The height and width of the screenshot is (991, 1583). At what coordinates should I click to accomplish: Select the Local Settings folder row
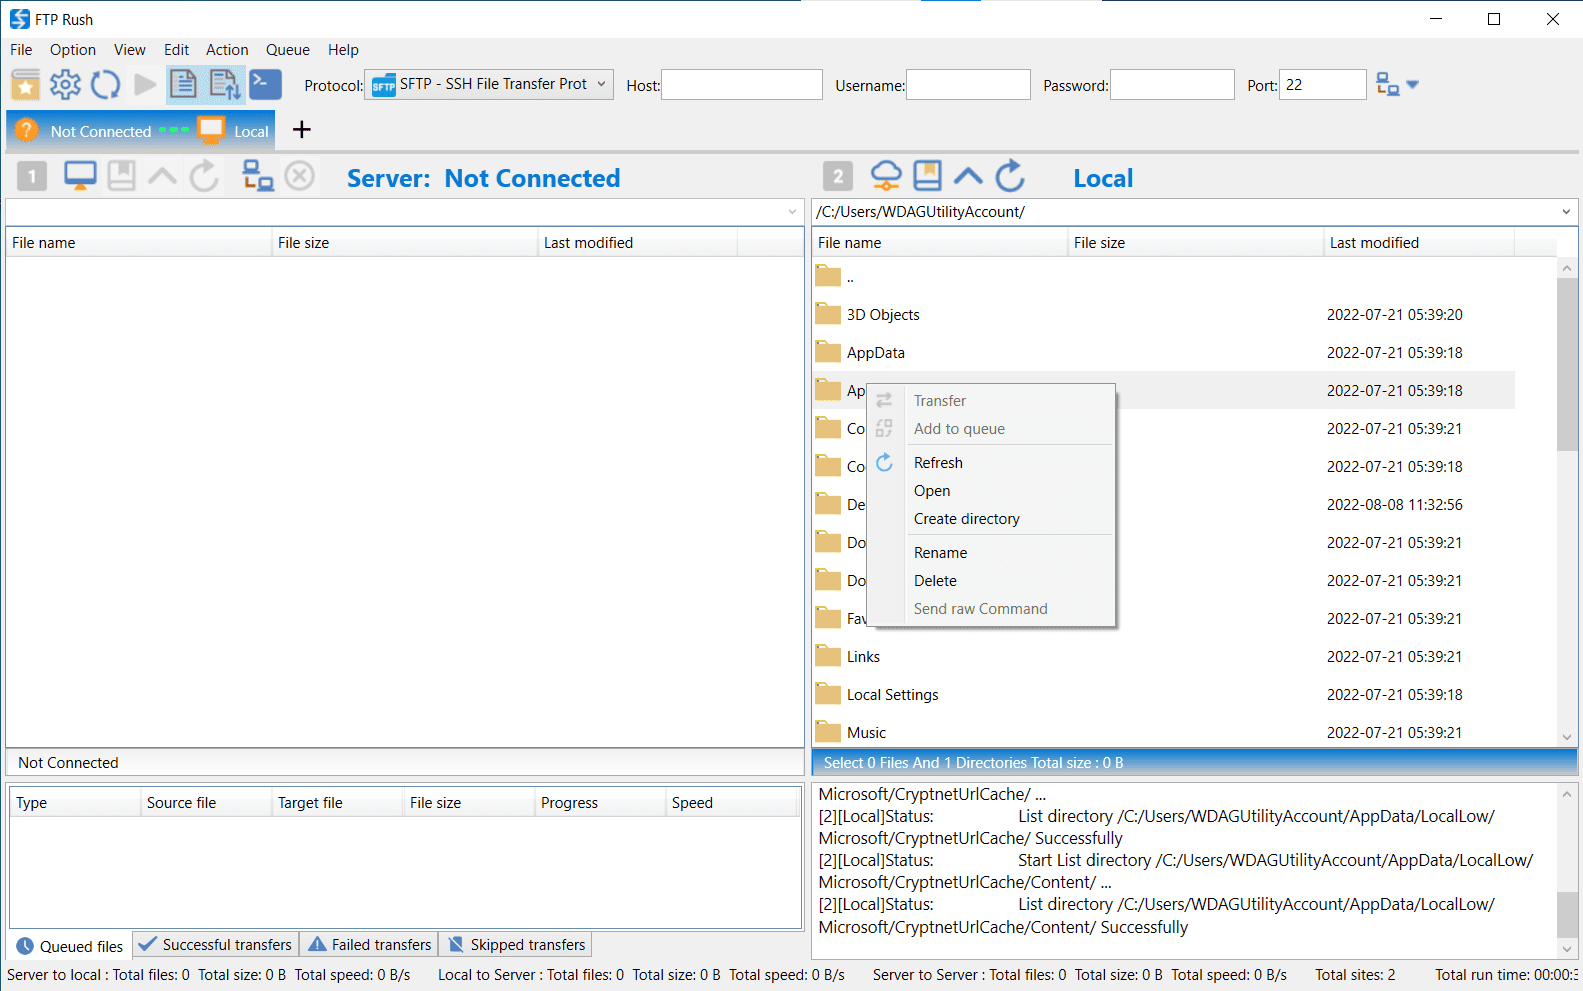tap(1164, 695)
